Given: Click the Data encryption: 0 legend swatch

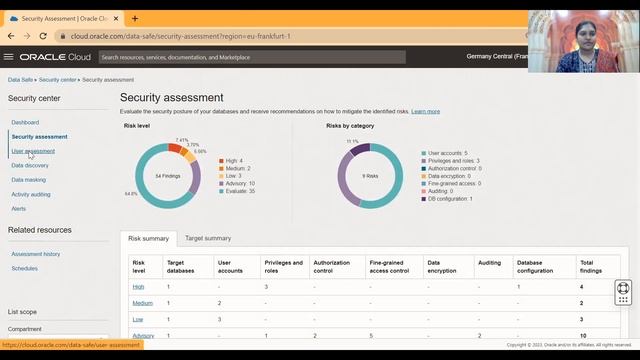Looking at the screenshot, I should pyautogui.click(x=424, y=176).
